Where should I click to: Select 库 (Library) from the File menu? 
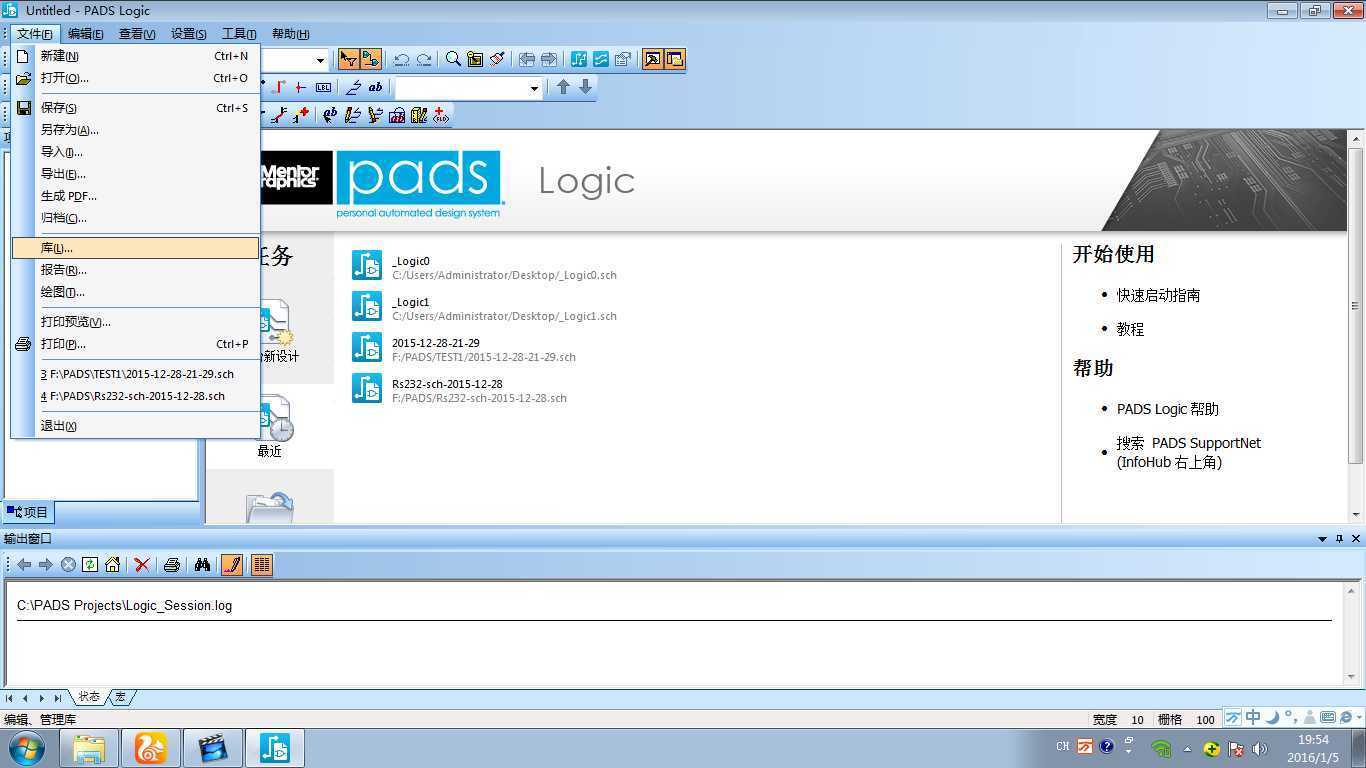135,247
